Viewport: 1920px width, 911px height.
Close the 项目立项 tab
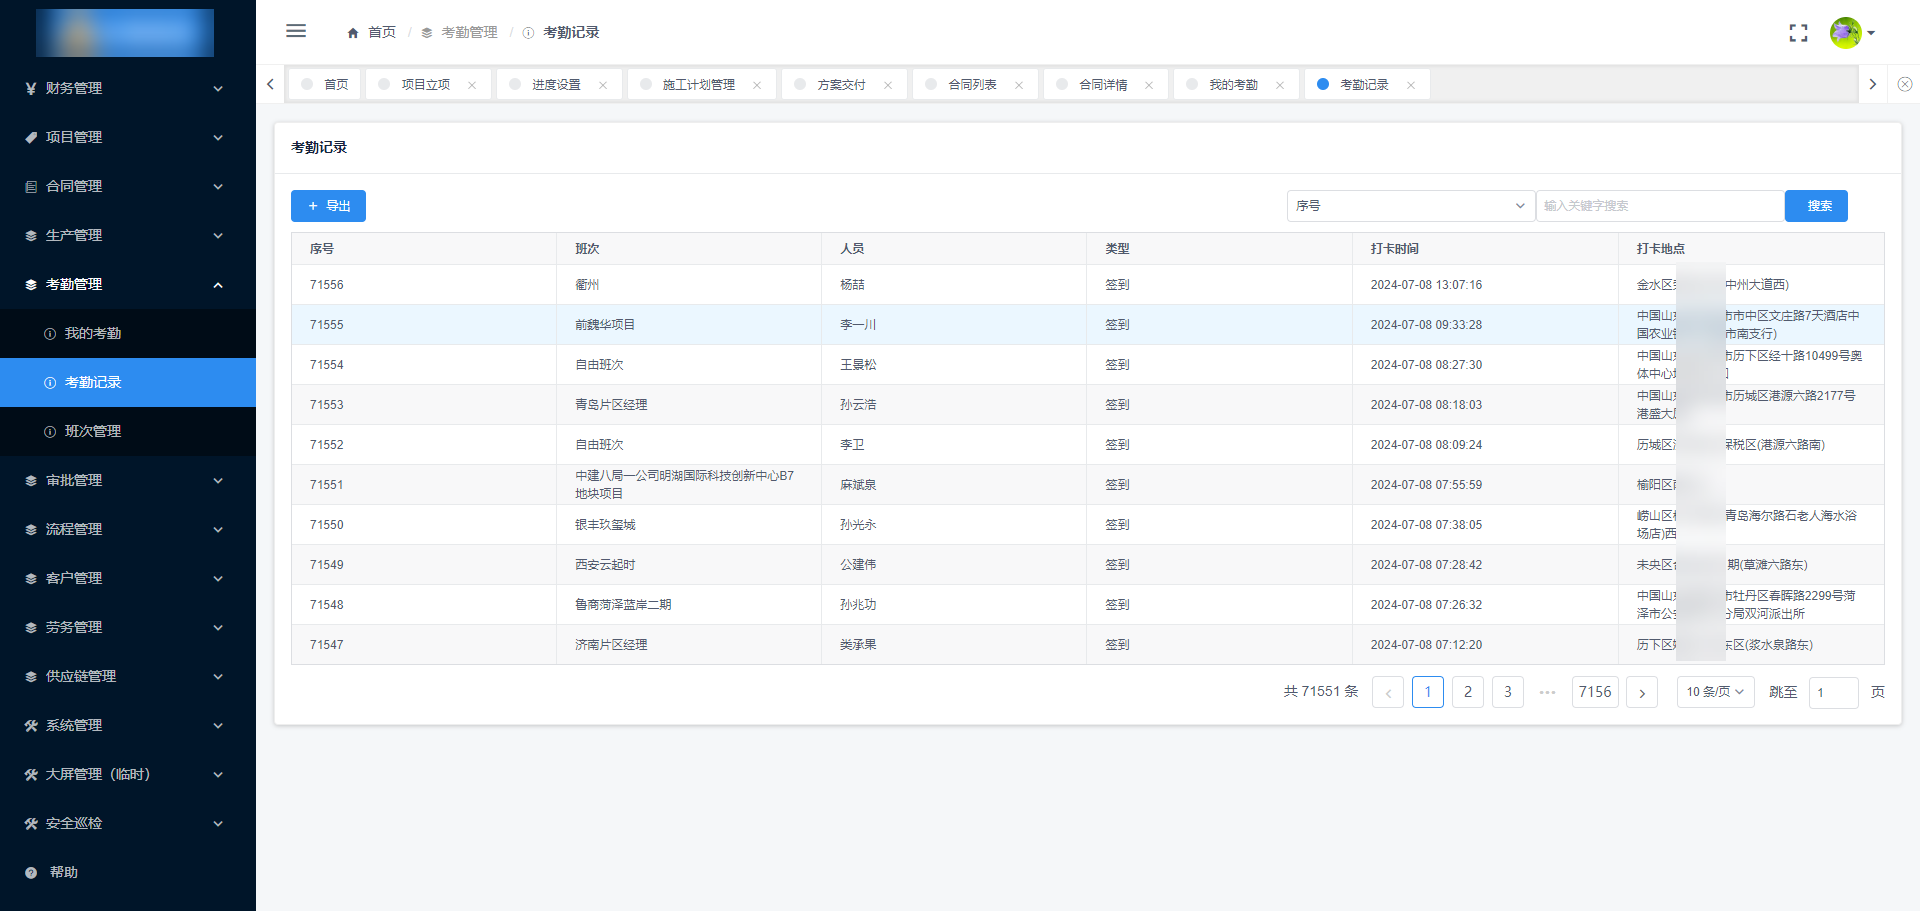click(472, 85)
